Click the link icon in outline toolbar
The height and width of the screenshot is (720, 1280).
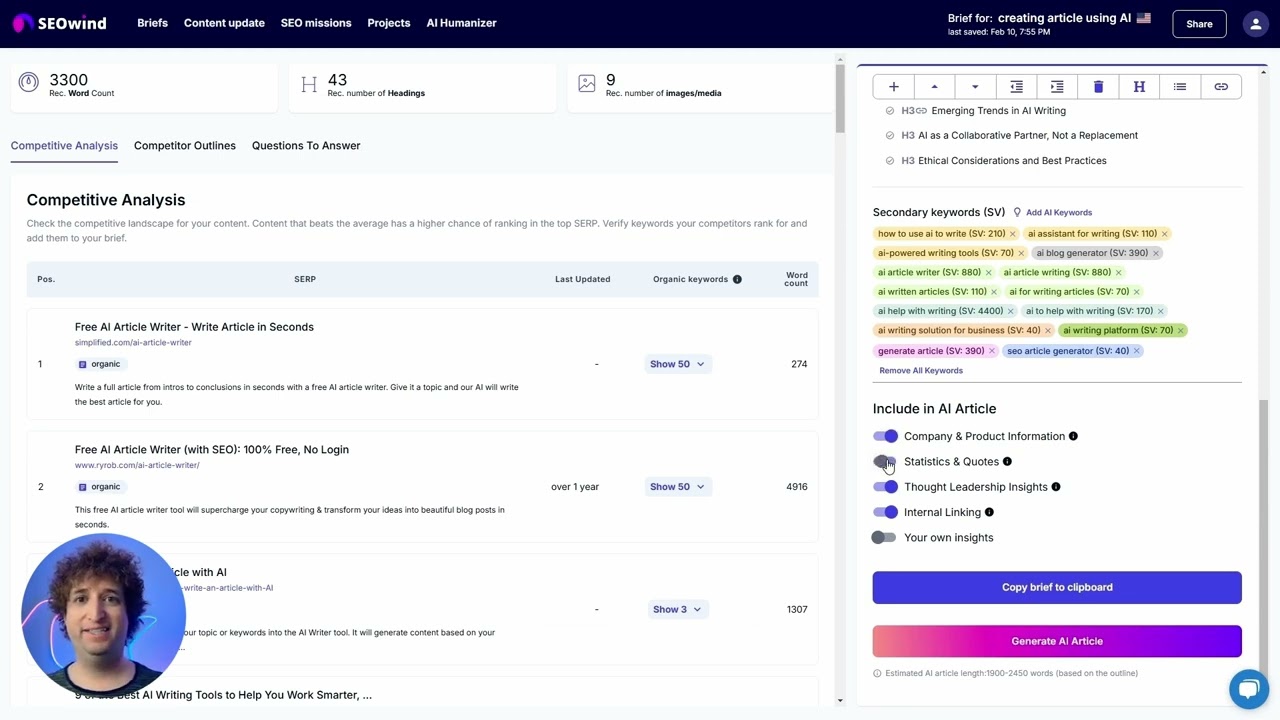1221,87
